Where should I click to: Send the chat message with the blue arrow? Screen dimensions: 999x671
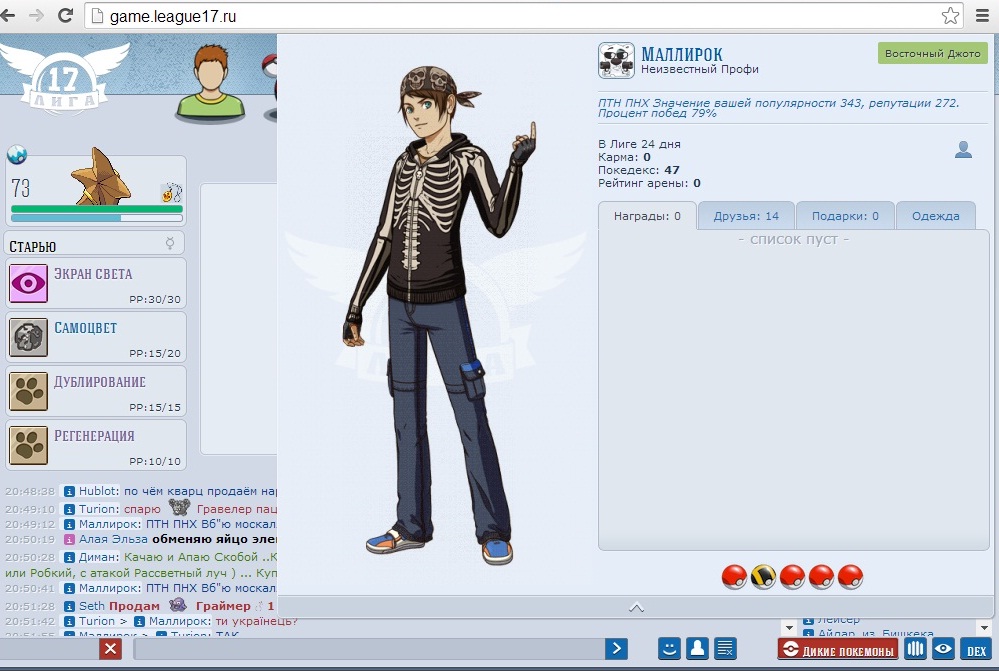(x=616, y=649)
